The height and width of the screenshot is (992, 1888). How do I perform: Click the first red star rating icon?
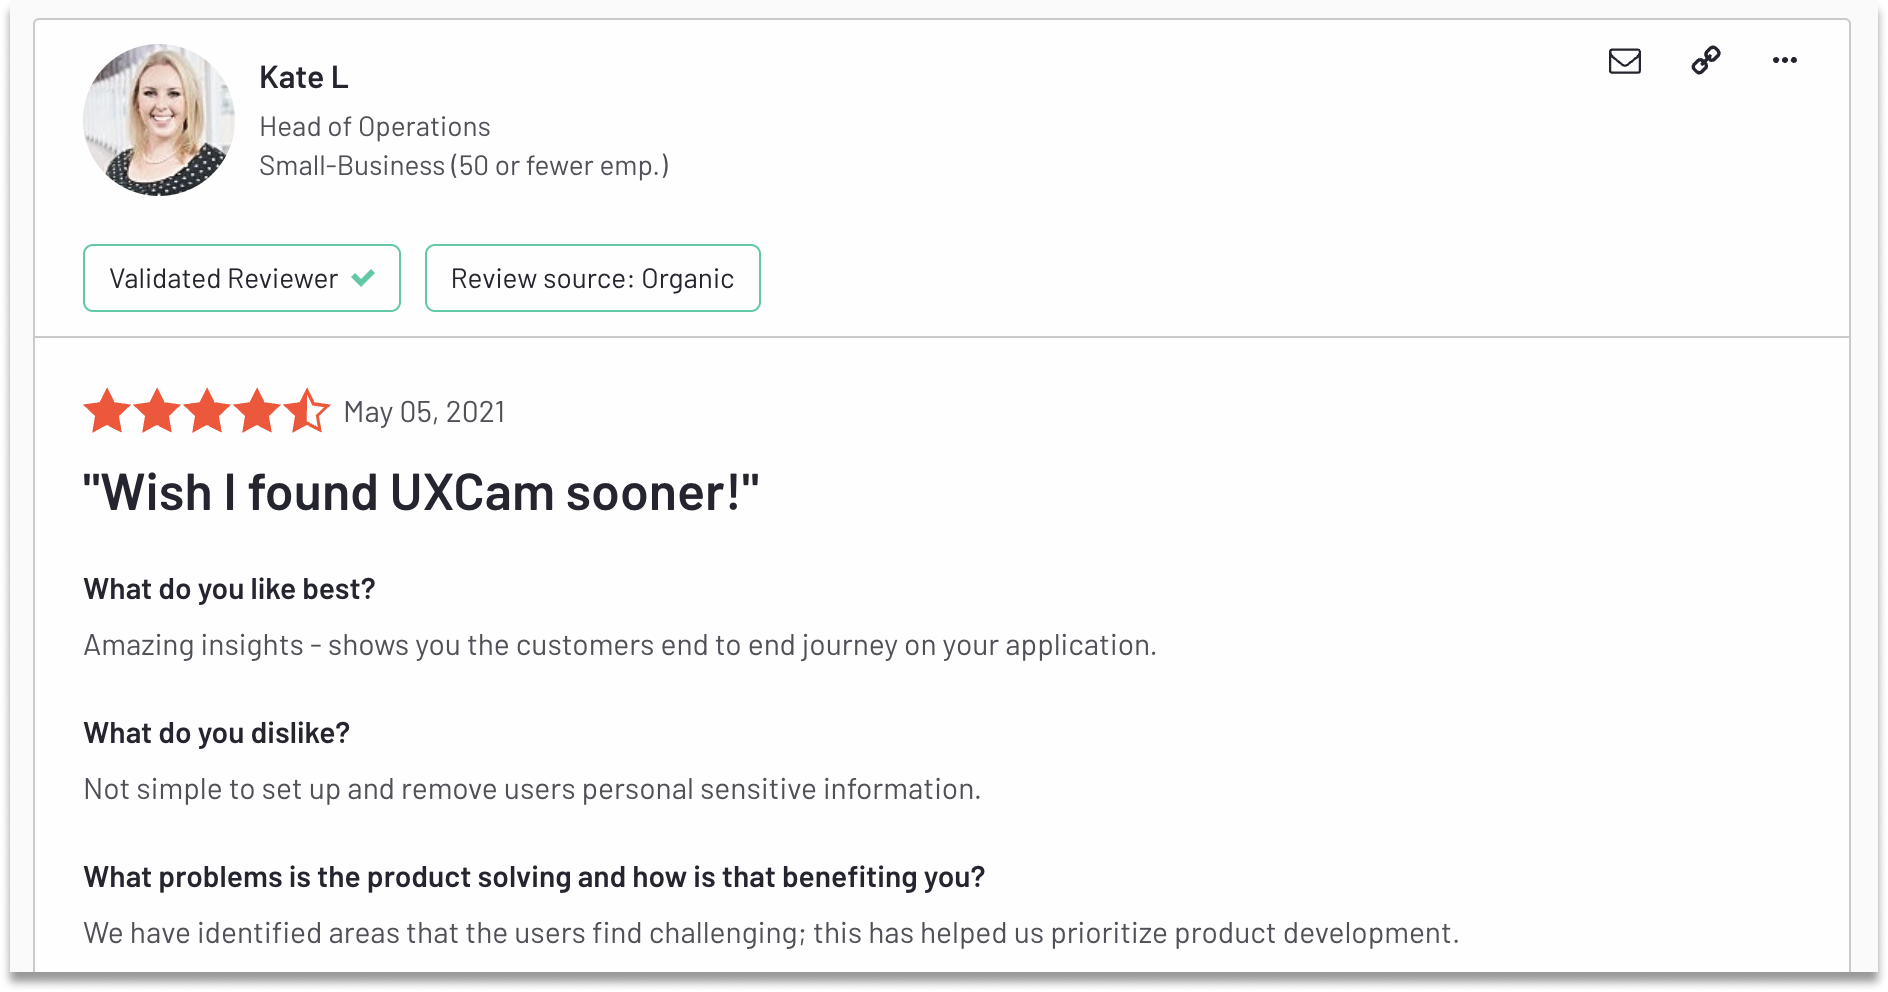(x=107, y=410)
